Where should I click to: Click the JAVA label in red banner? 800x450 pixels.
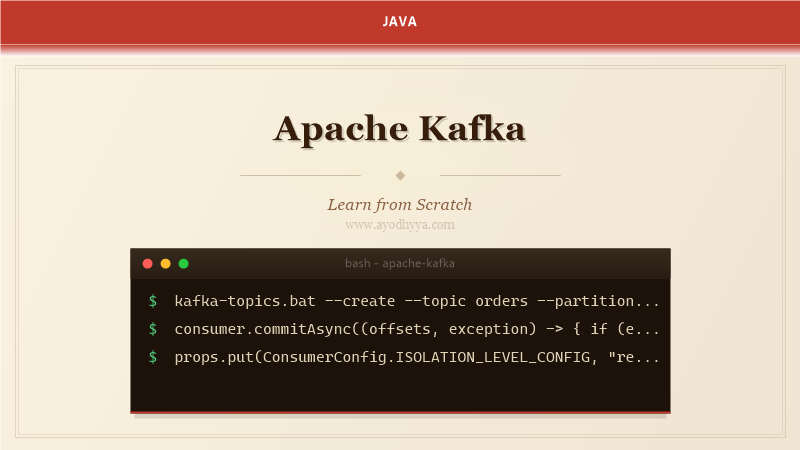pyautogui.click(x=400, y=22)
